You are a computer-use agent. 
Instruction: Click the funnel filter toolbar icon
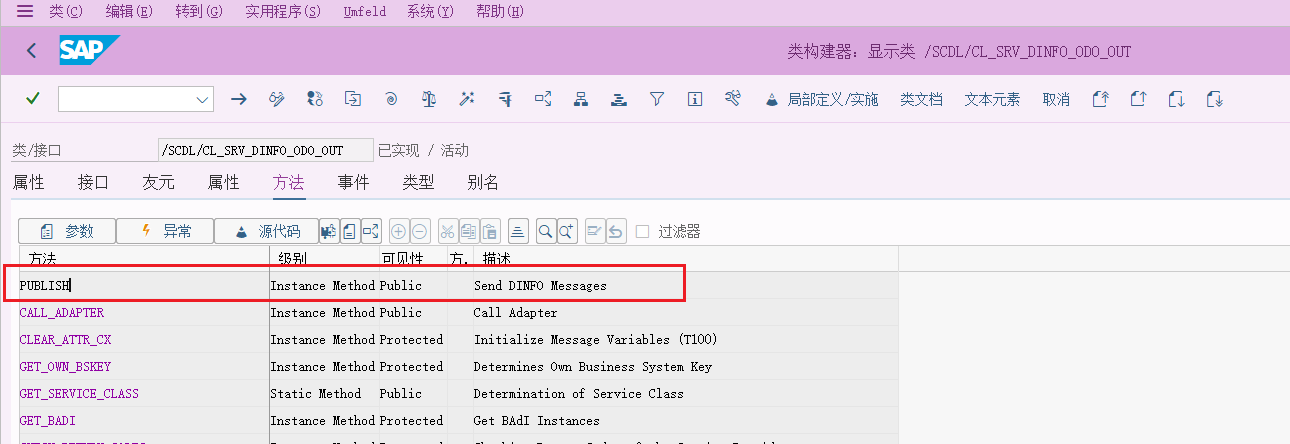(x=657, y=98)
